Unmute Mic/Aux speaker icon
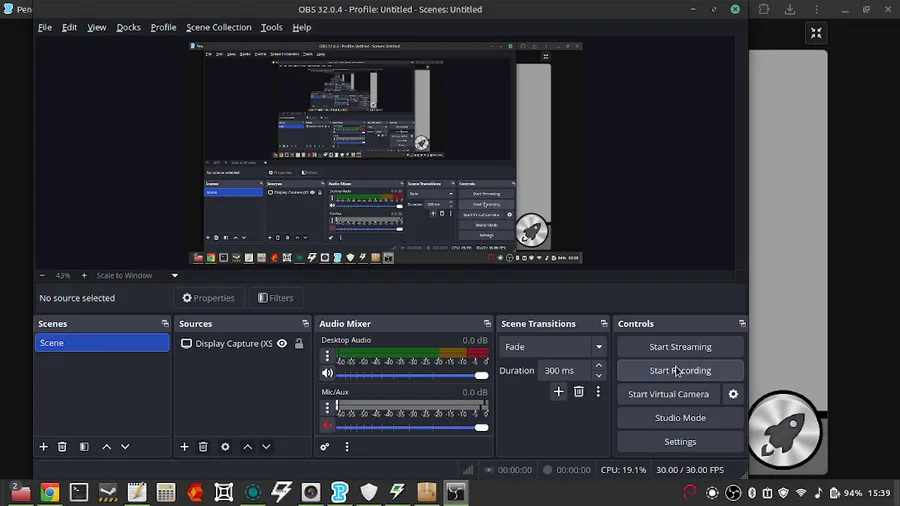 coord(327,425)
